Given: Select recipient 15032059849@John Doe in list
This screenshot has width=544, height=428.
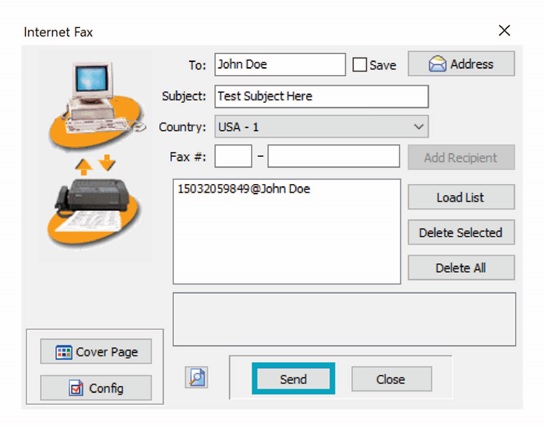Looking at the screenshot, I should click(x=244, y=189).
